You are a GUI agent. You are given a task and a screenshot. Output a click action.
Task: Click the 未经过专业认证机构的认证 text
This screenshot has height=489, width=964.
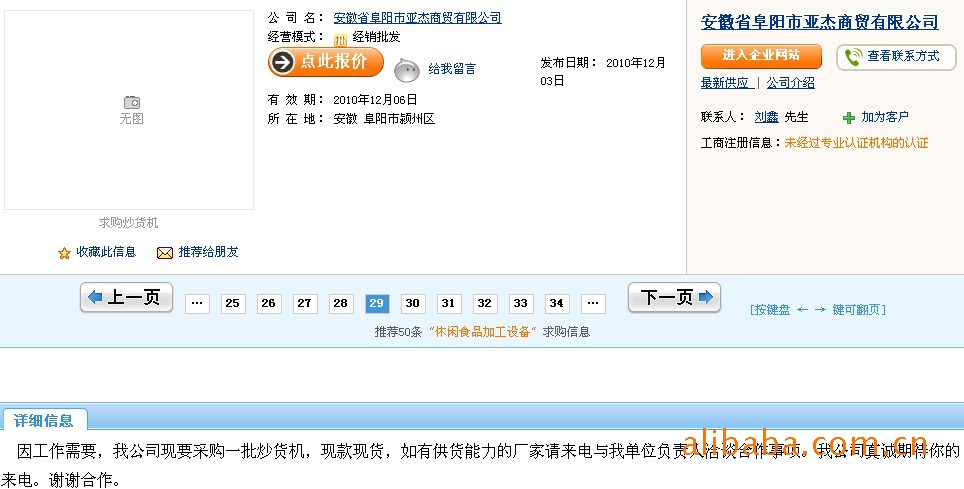856,143
